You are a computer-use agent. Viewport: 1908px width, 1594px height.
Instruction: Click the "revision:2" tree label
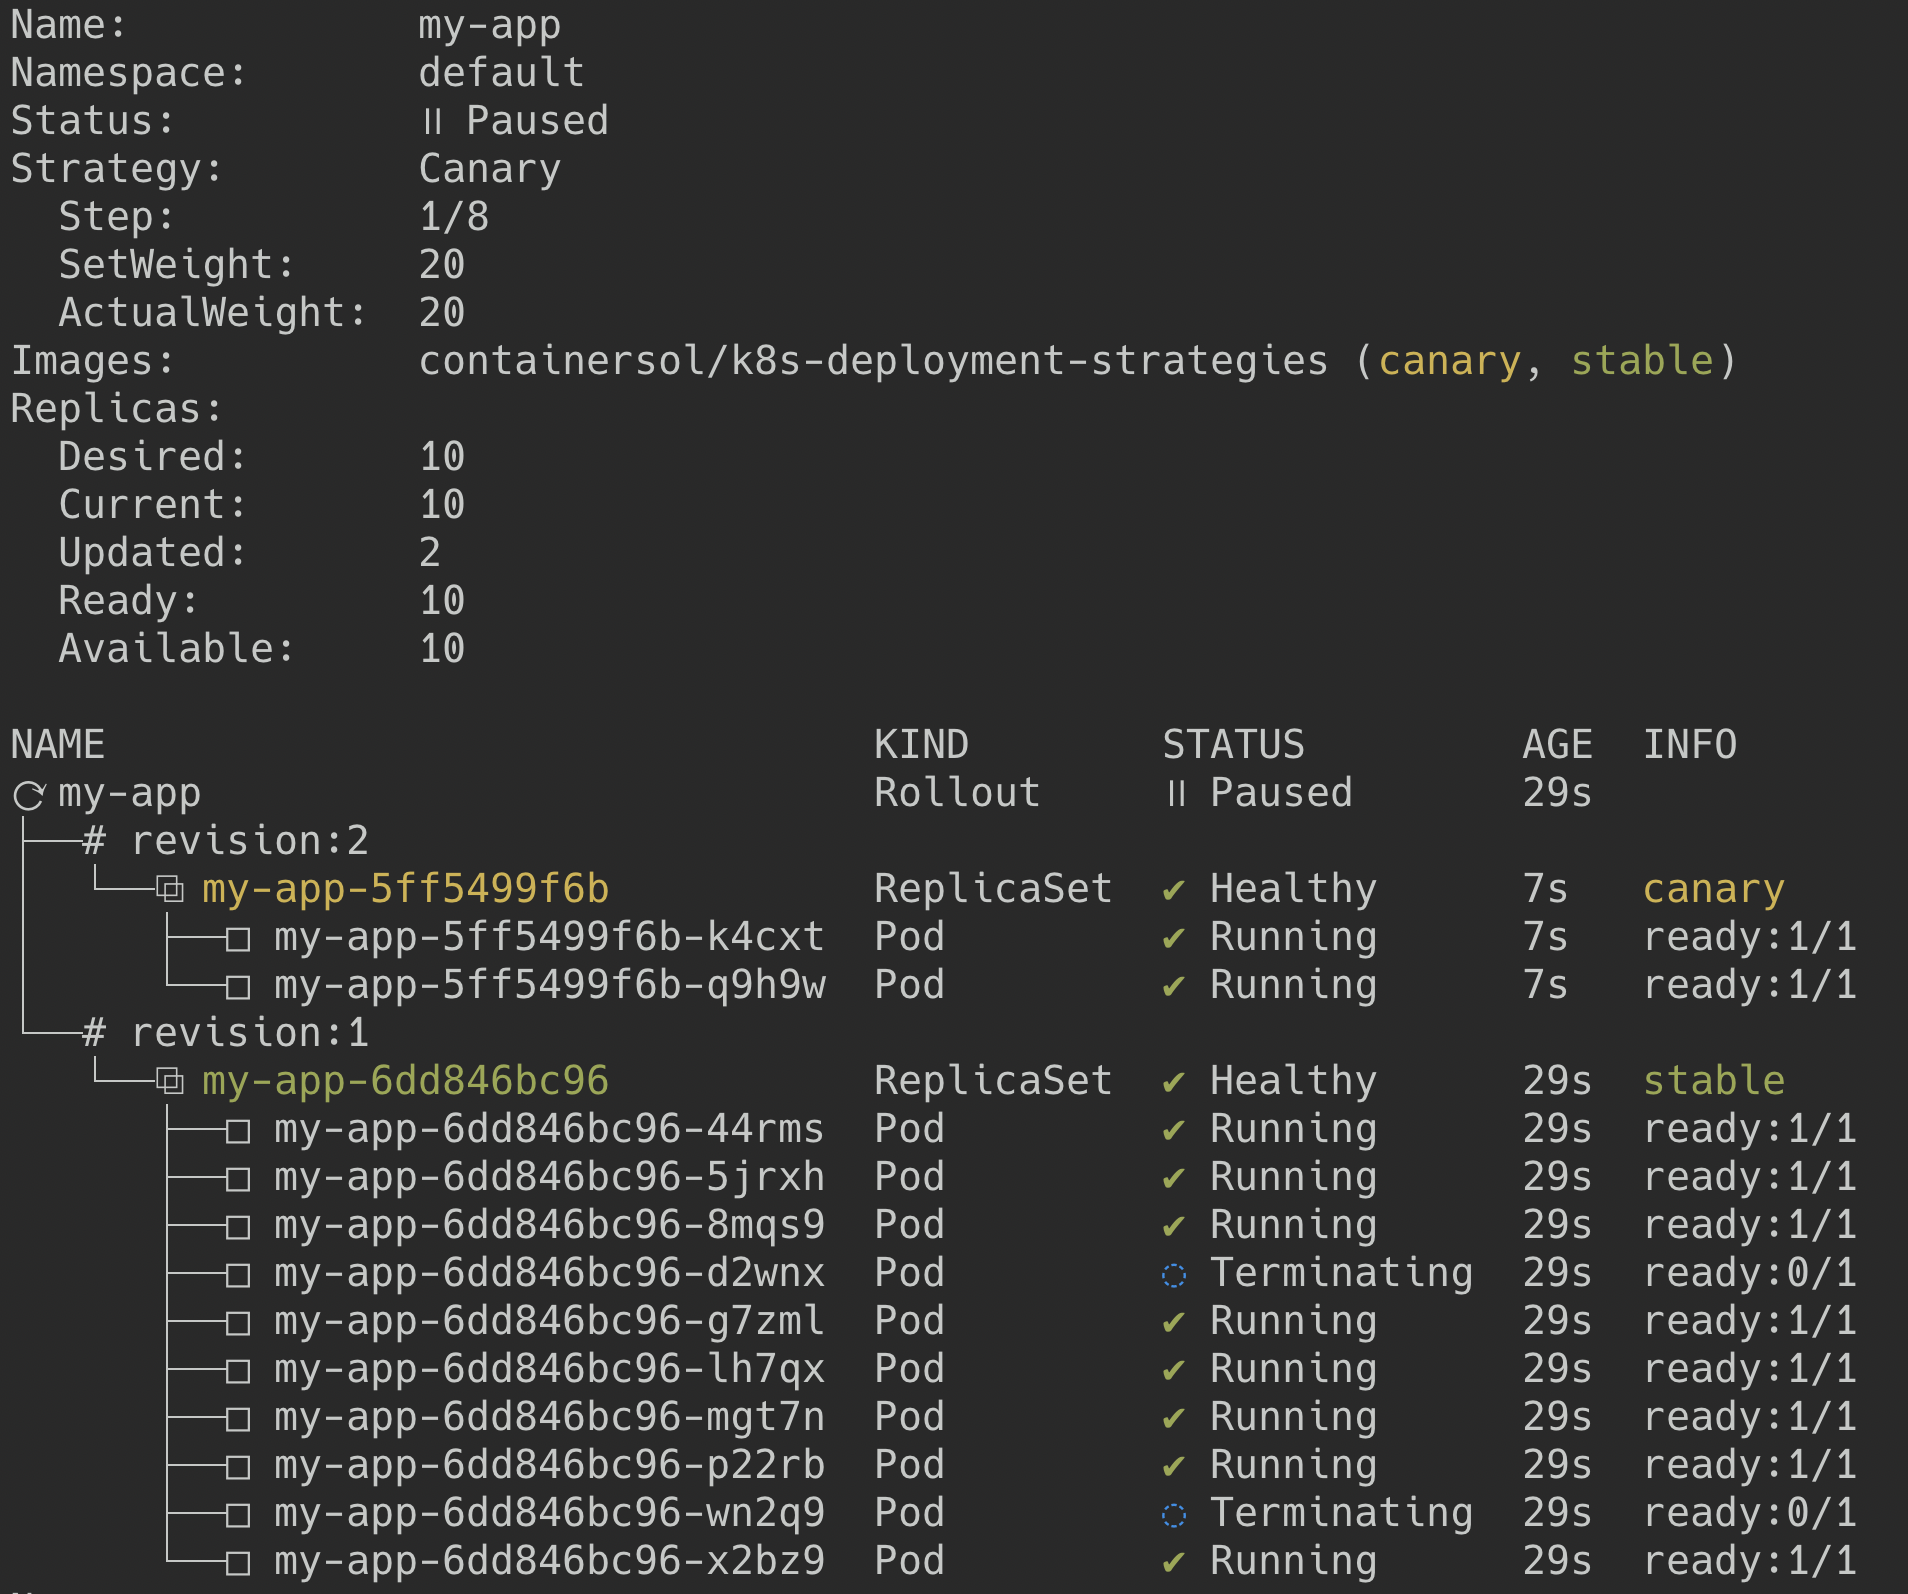click(250, 840)
